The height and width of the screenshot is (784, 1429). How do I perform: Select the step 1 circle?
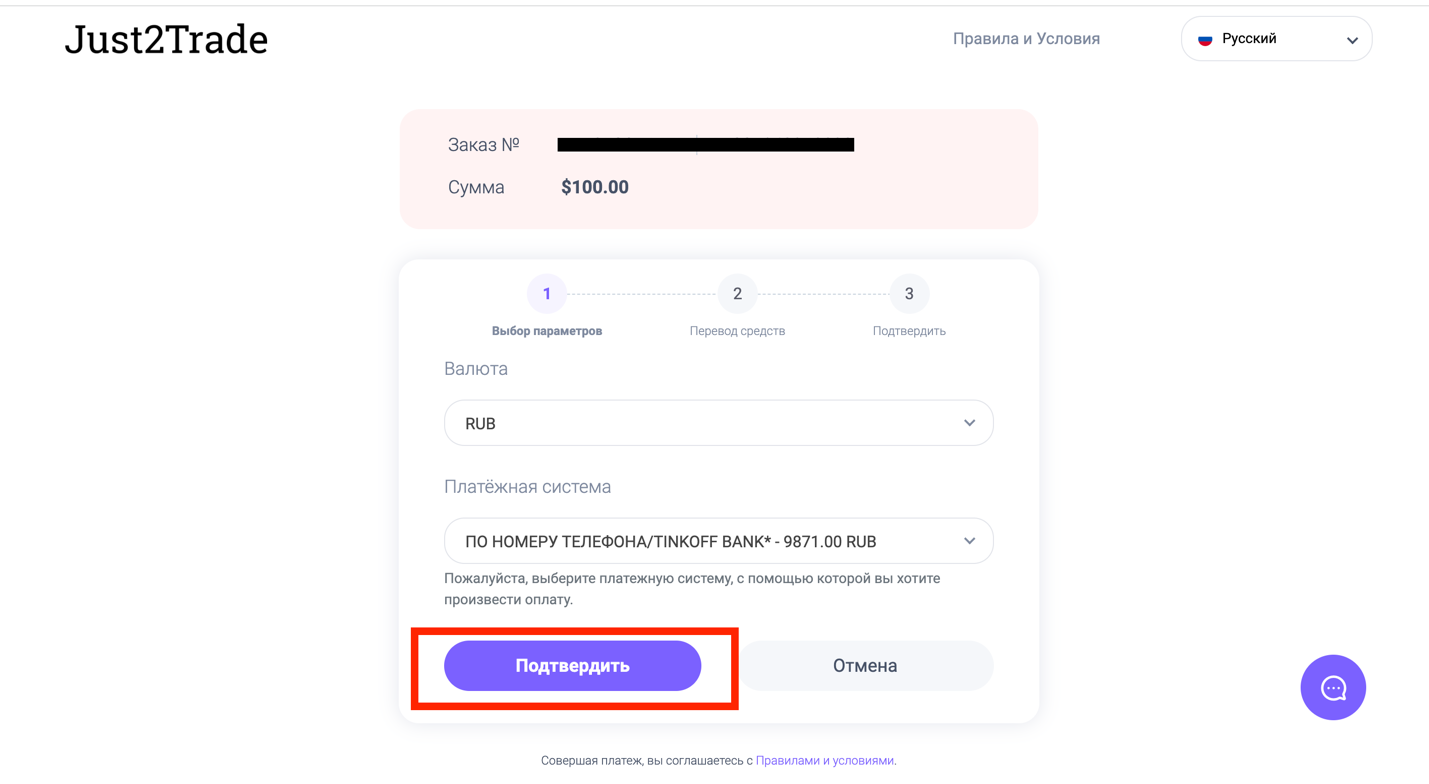(x=546, y=294)
